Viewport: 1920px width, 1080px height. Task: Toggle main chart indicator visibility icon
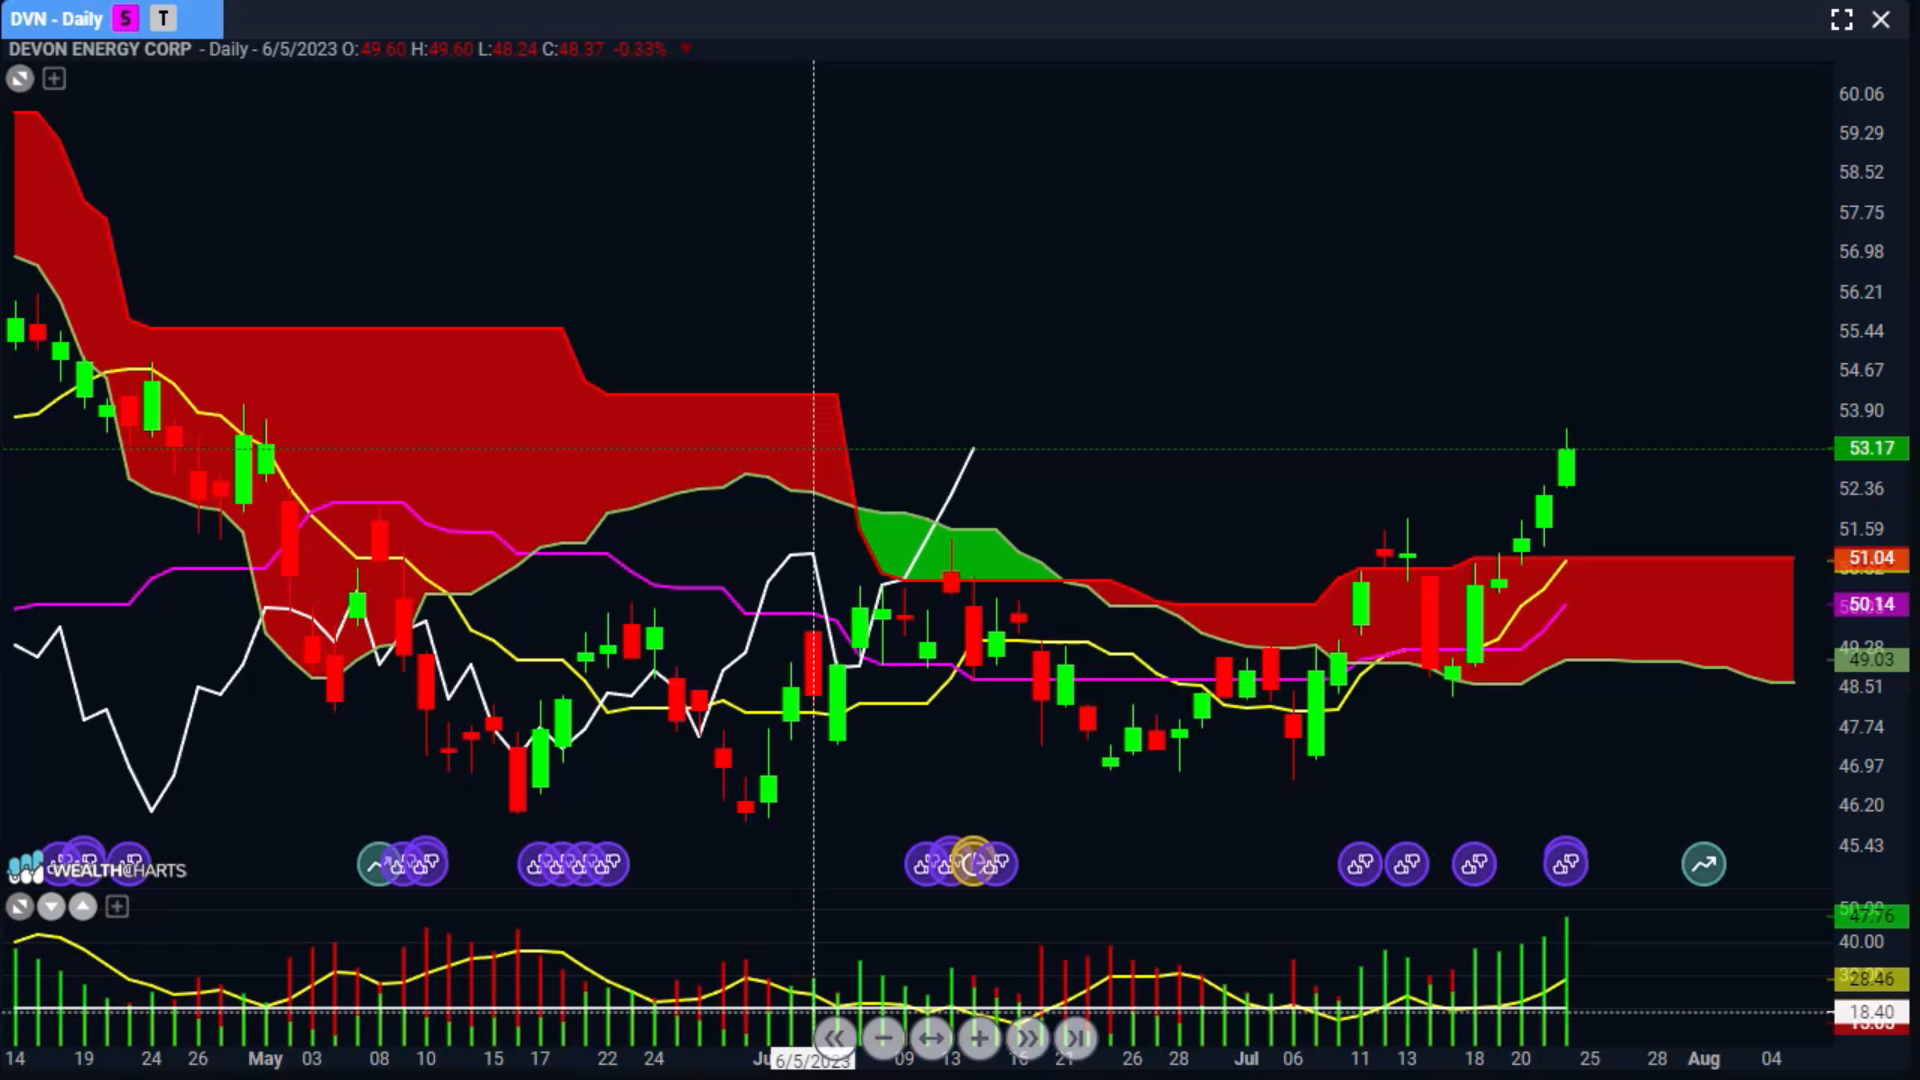coord(20,78)
